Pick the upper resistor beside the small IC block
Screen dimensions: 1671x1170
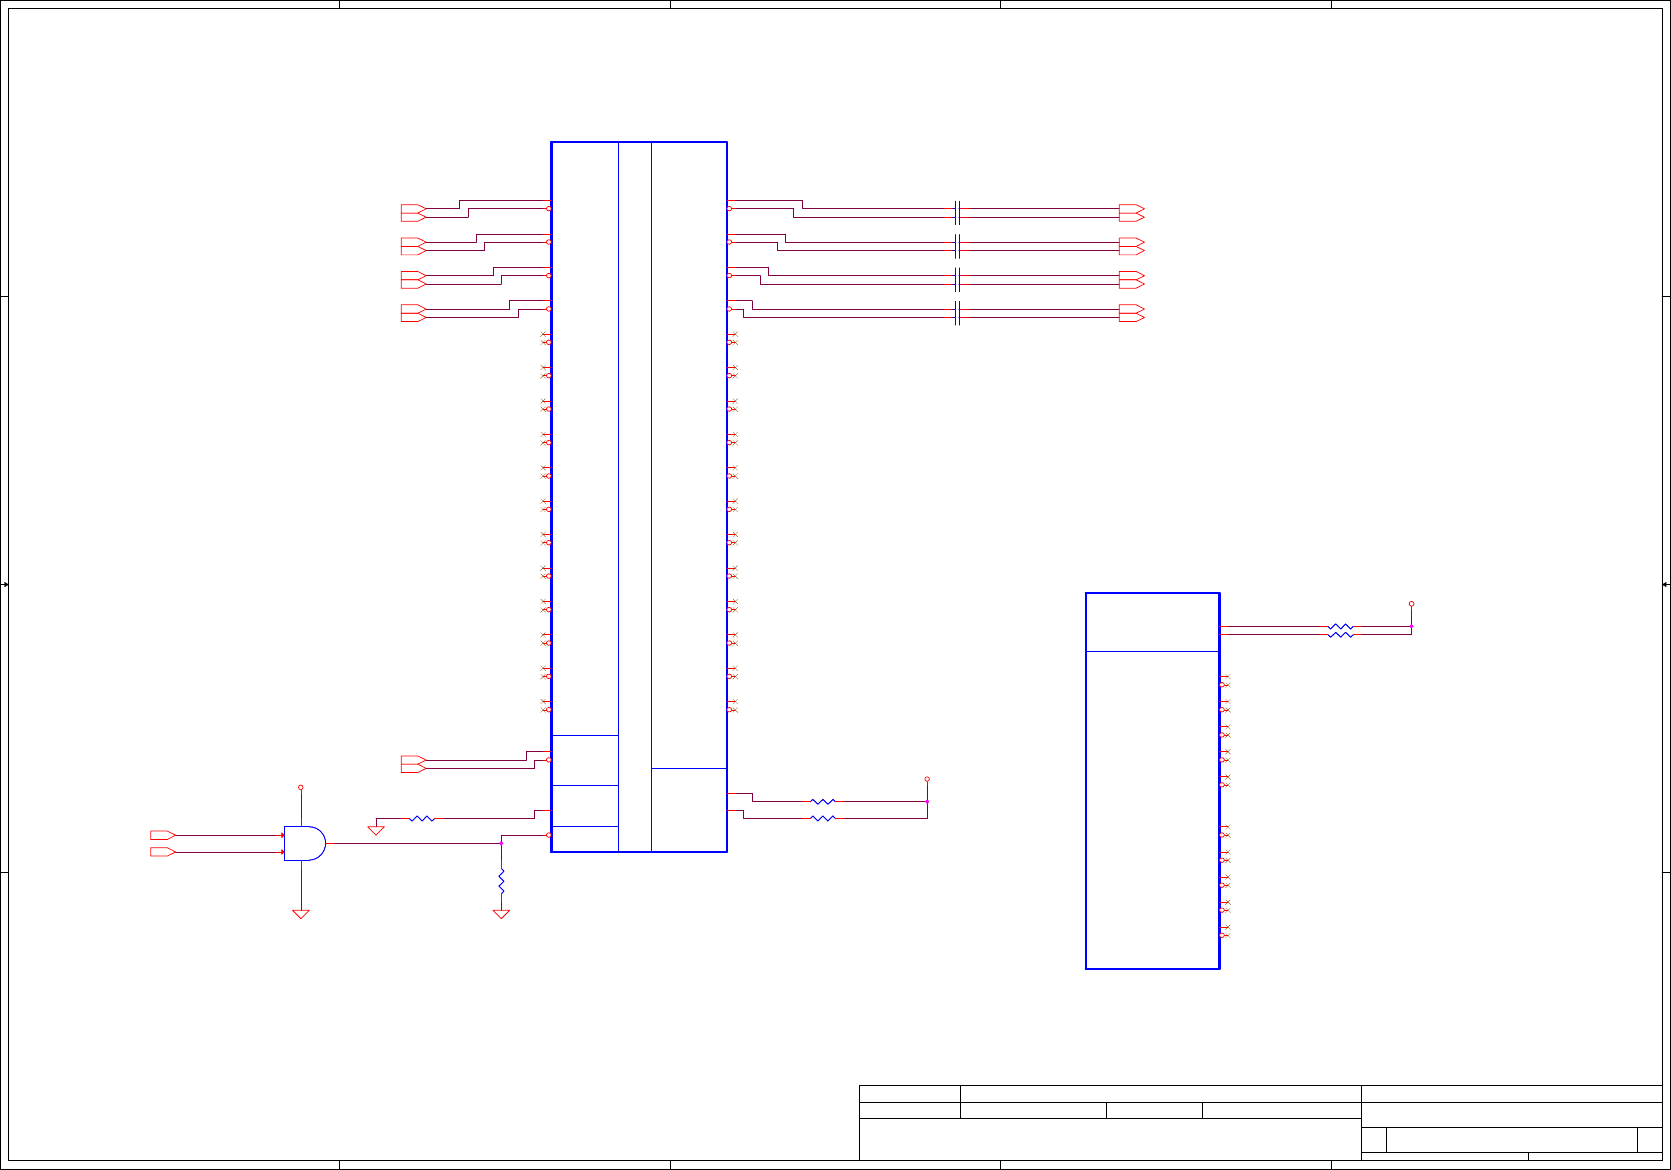tap(1340, 627)
